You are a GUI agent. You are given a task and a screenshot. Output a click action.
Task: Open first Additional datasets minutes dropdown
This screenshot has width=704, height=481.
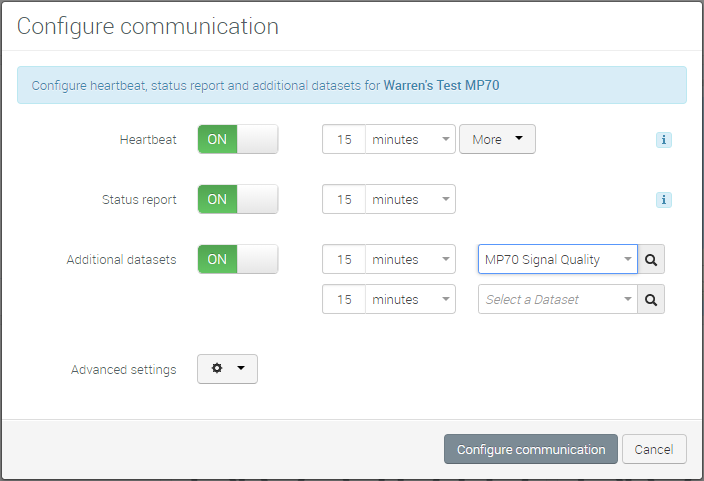(x=410, y=259)
